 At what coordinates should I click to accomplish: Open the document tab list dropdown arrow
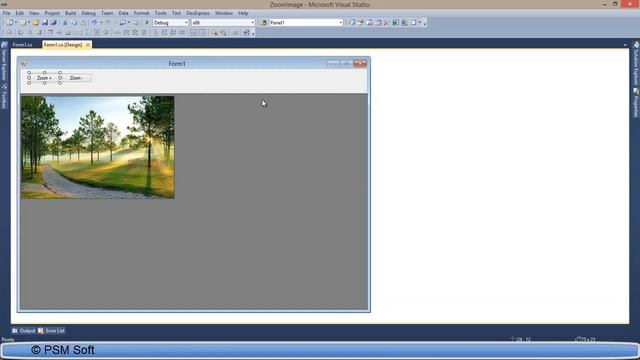pyautogui.click(x=625, y=45)
